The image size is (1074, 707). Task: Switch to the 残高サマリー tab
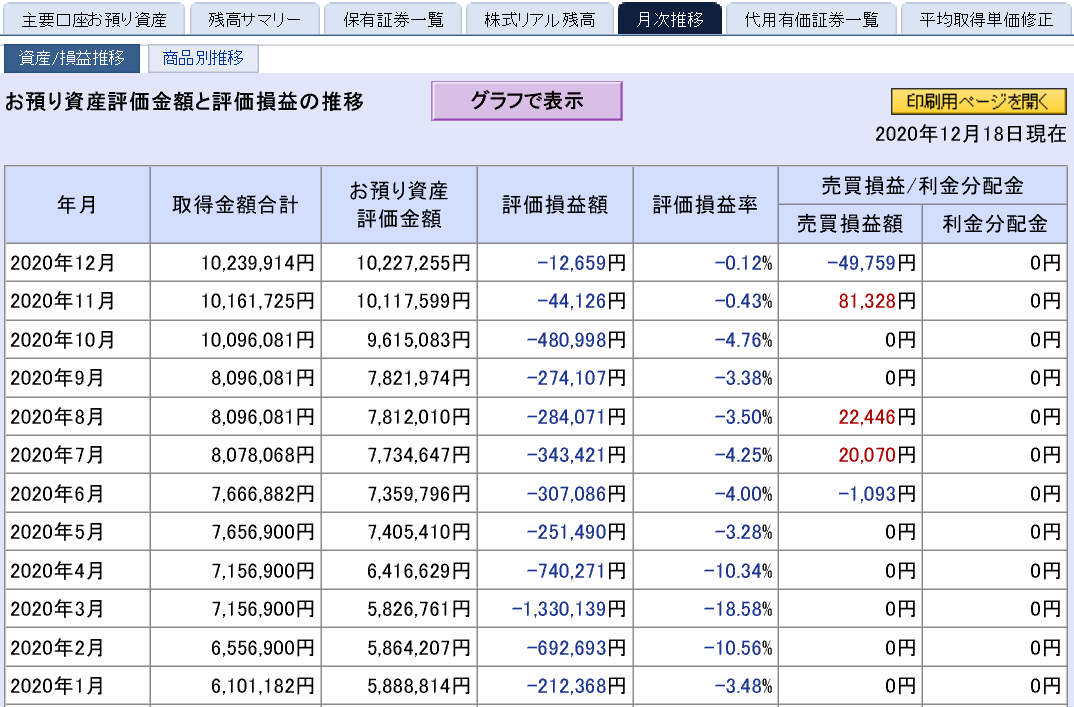pyautogui.click(x=254, y=19)
